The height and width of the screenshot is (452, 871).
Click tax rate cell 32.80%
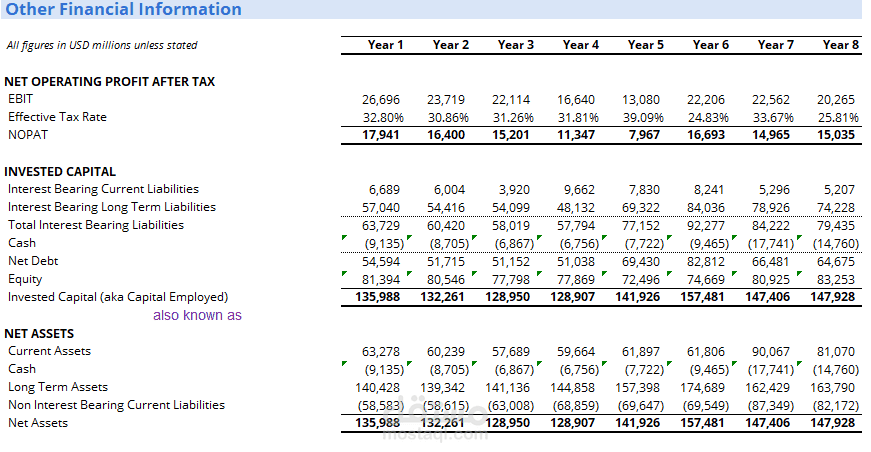coord(383,118)
